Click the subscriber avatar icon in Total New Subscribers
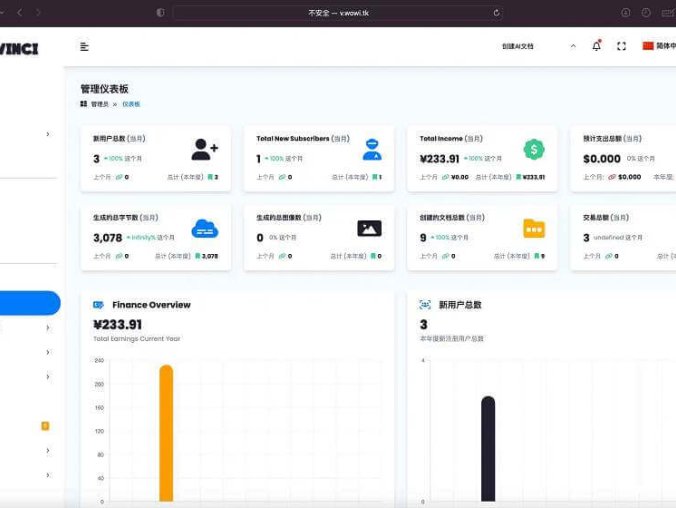Viewport: 676px width, 508px height. [372, 150]
